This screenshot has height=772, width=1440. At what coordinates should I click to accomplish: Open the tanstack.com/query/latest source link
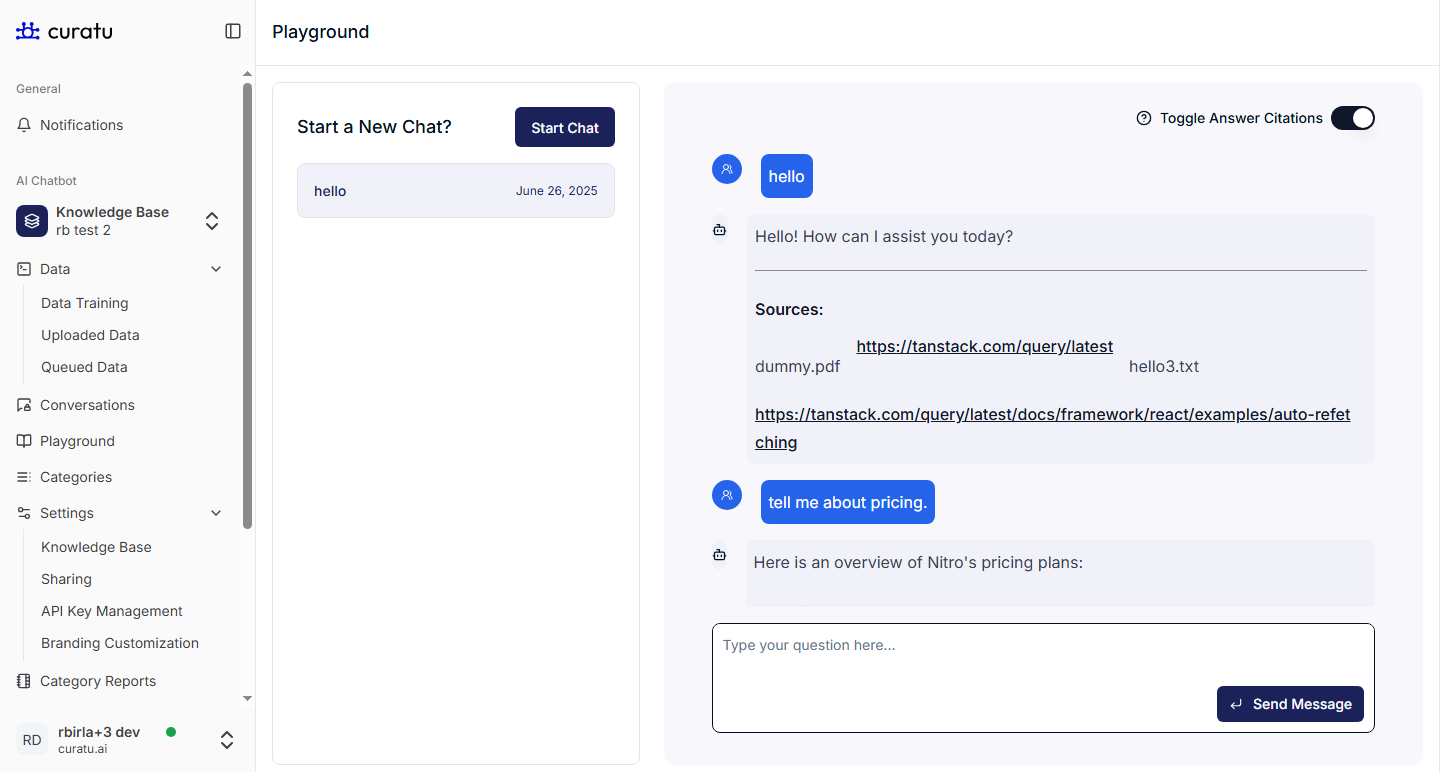[984, 346]
